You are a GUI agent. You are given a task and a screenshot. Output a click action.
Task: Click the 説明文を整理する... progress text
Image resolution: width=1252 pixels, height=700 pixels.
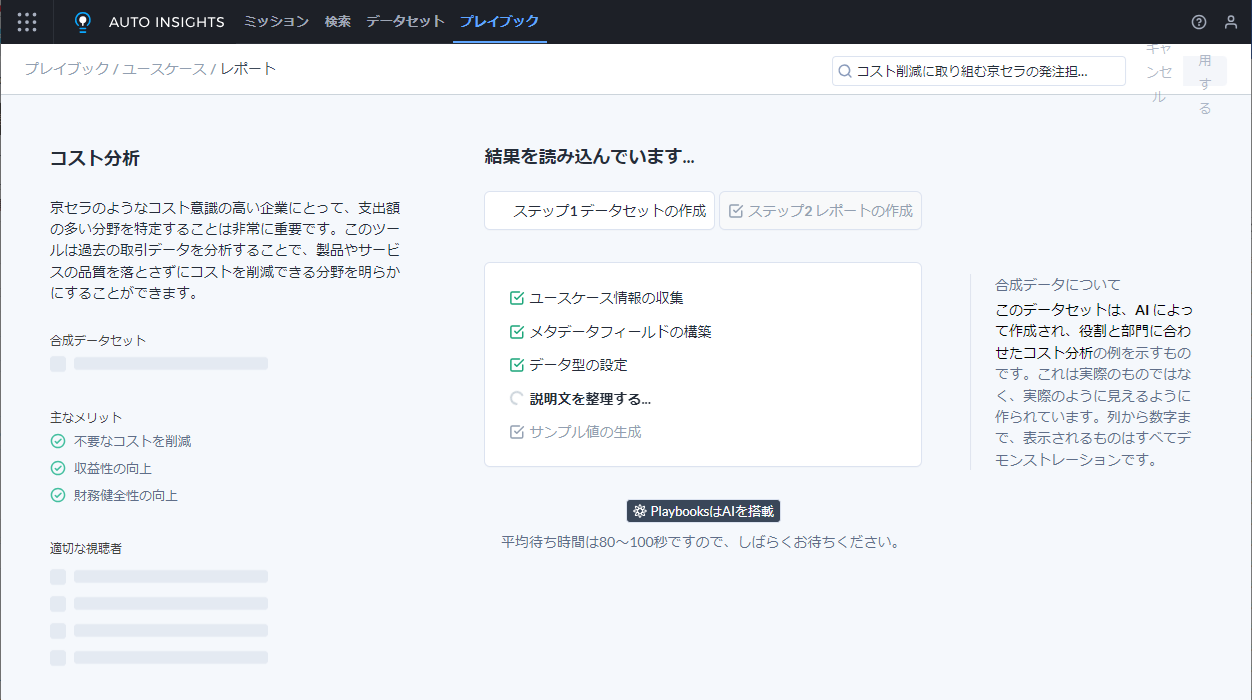tap(590, 398)
